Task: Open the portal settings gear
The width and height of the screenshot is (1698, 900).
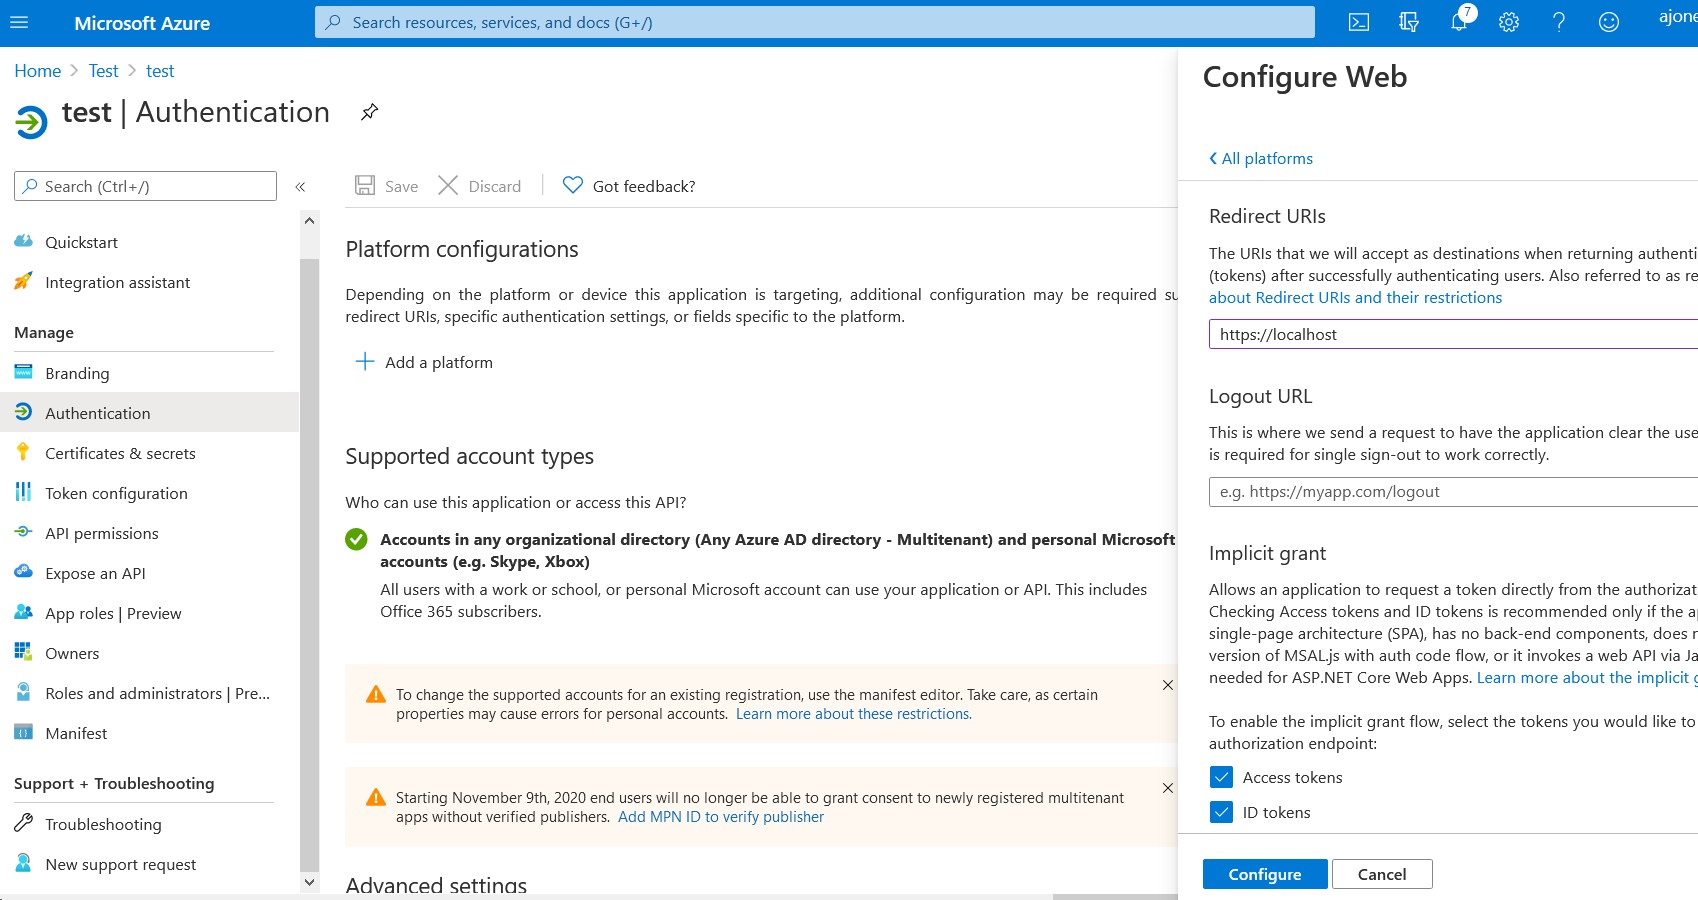Action: (1509, 22)
